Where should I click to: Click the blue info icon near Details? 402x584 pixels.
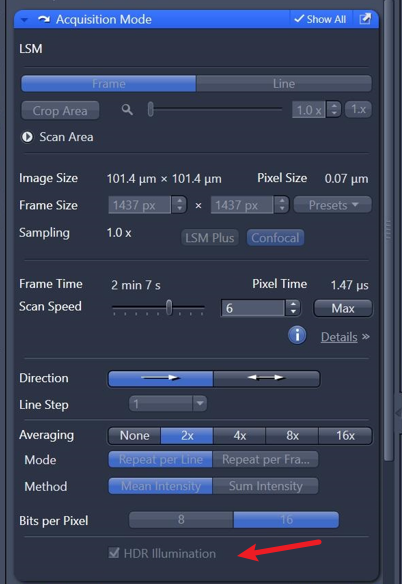tap(297, 335)
